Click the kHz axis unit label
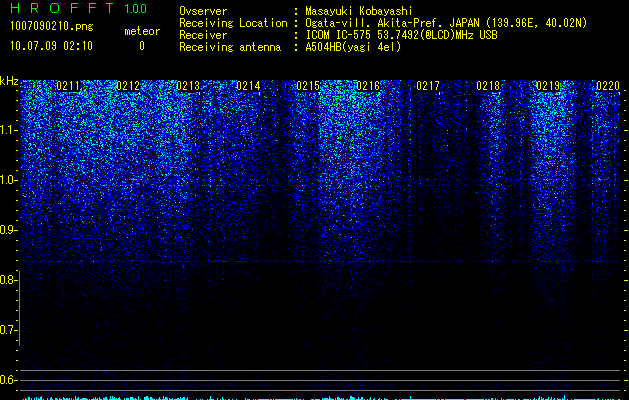This screenshot has height=400, width=629. click(x=9, y=81)
